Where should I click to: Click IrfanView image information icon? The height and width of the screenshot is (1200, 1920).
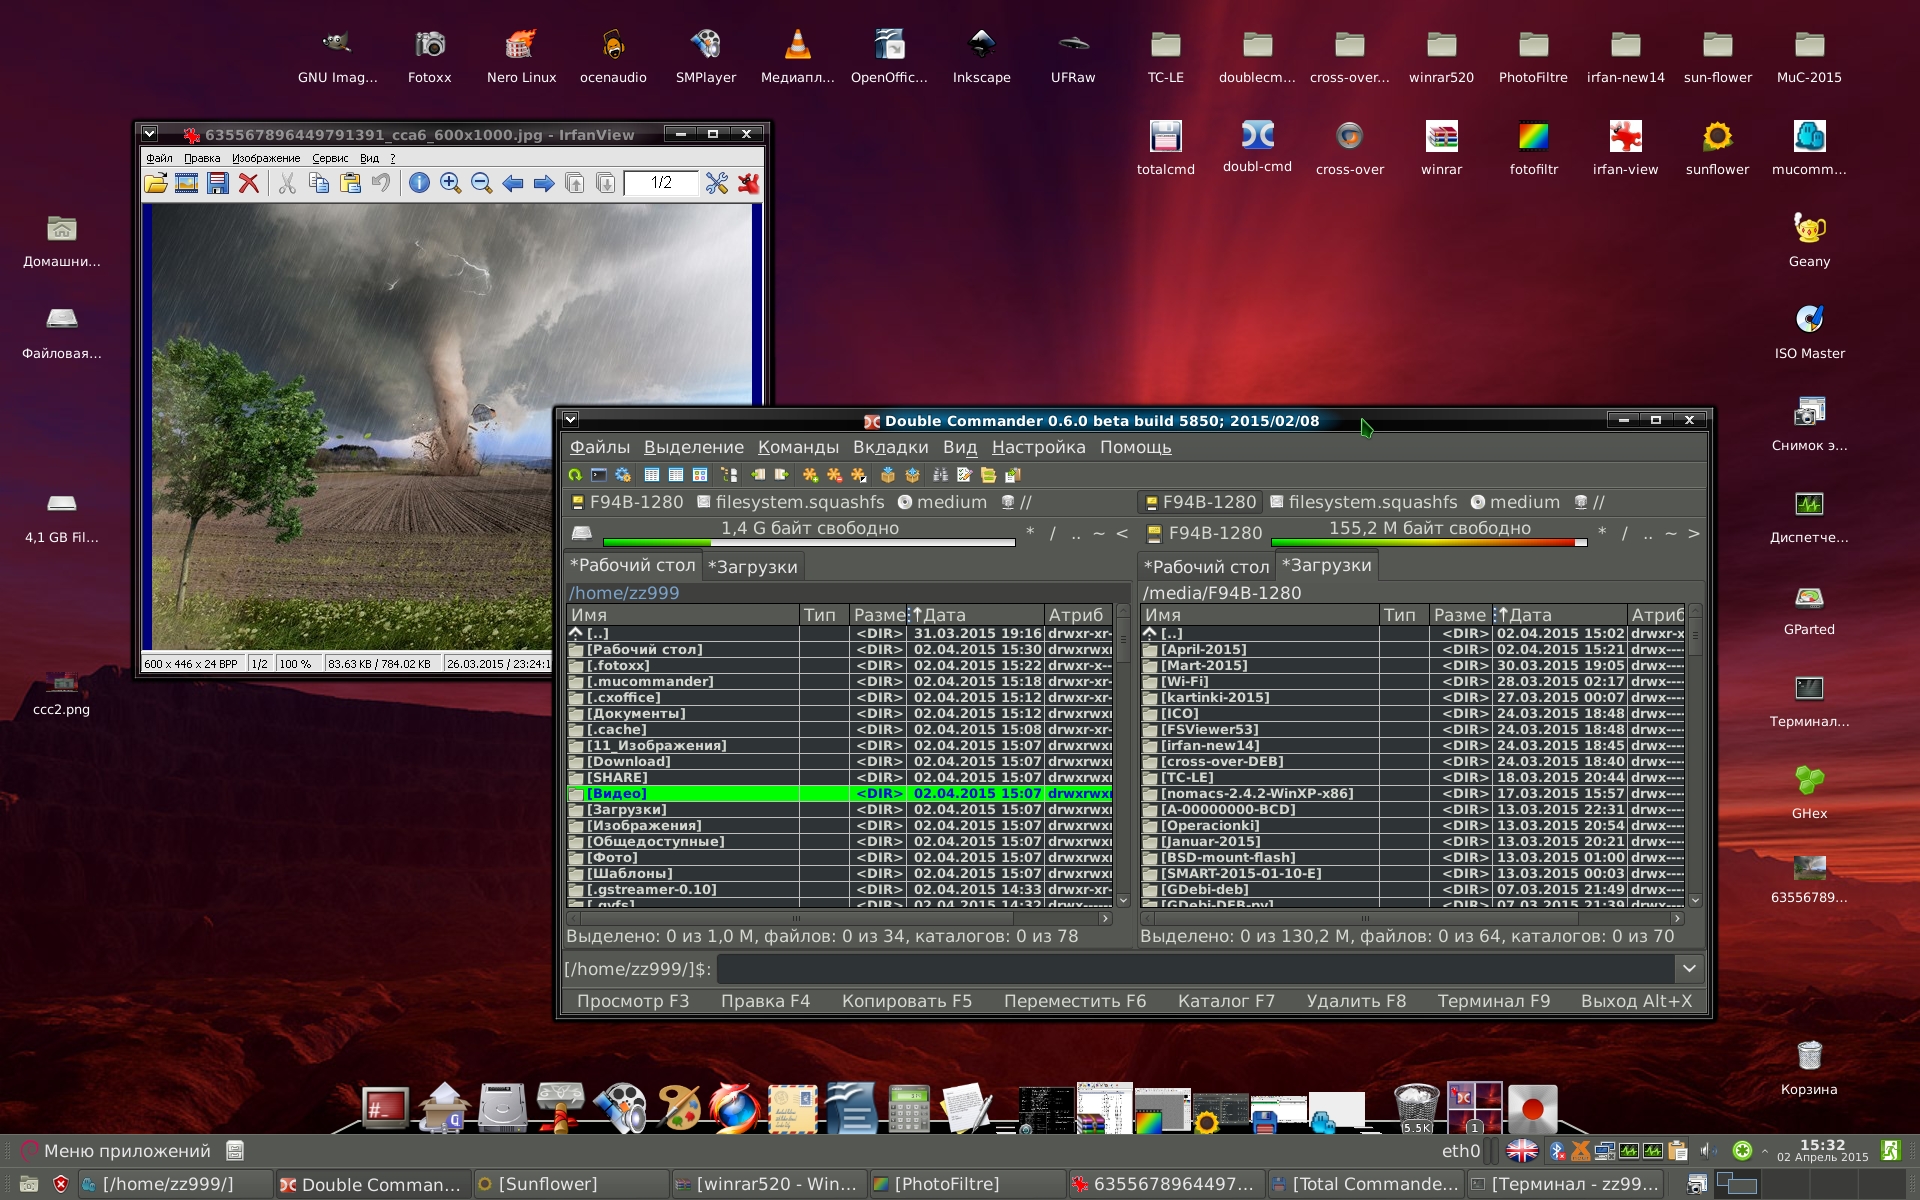[x=419, y=183]
